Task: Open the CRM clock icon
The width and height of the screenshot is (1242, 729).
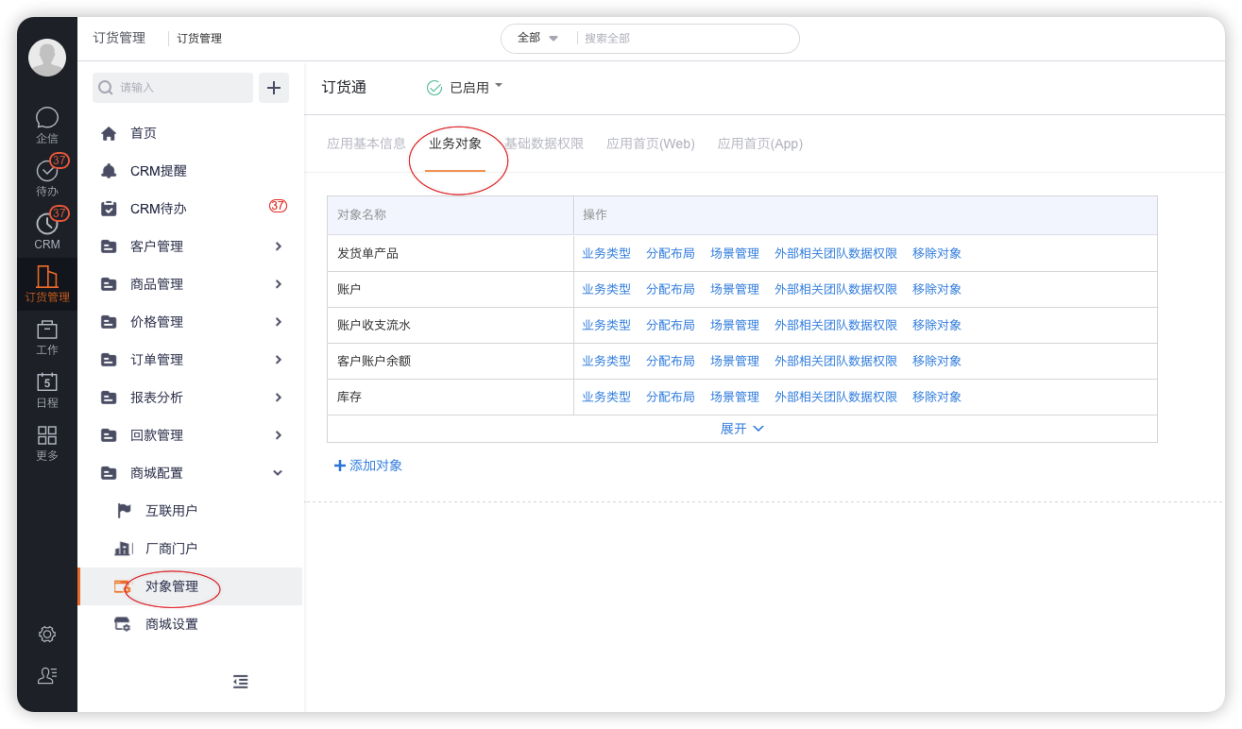Action: (47, 224)
